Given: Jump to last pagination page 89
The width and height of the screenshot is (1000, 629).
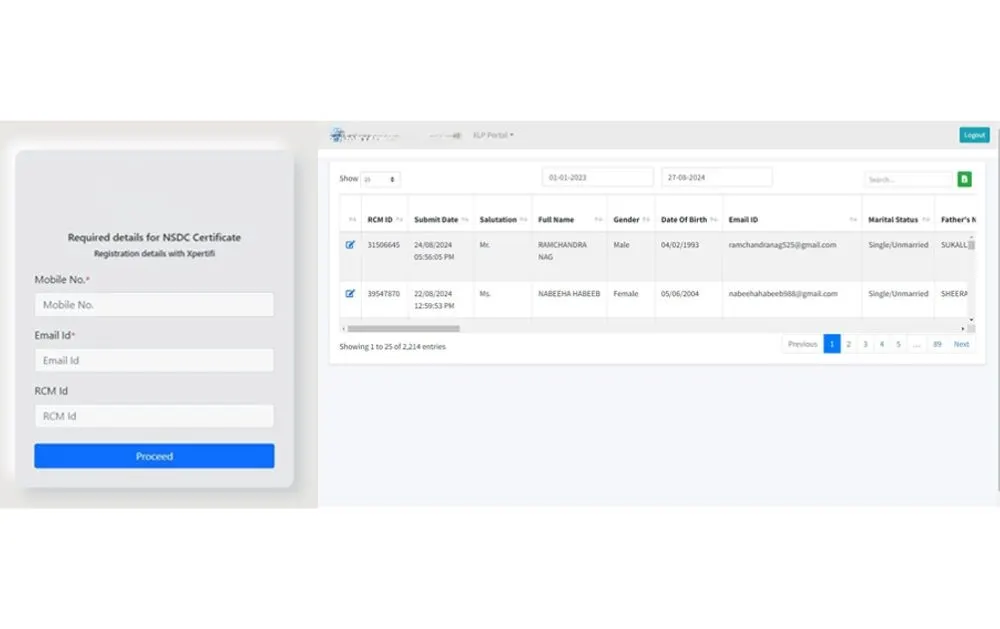Looking at the screenshot, I should click(x=937, y=344).
